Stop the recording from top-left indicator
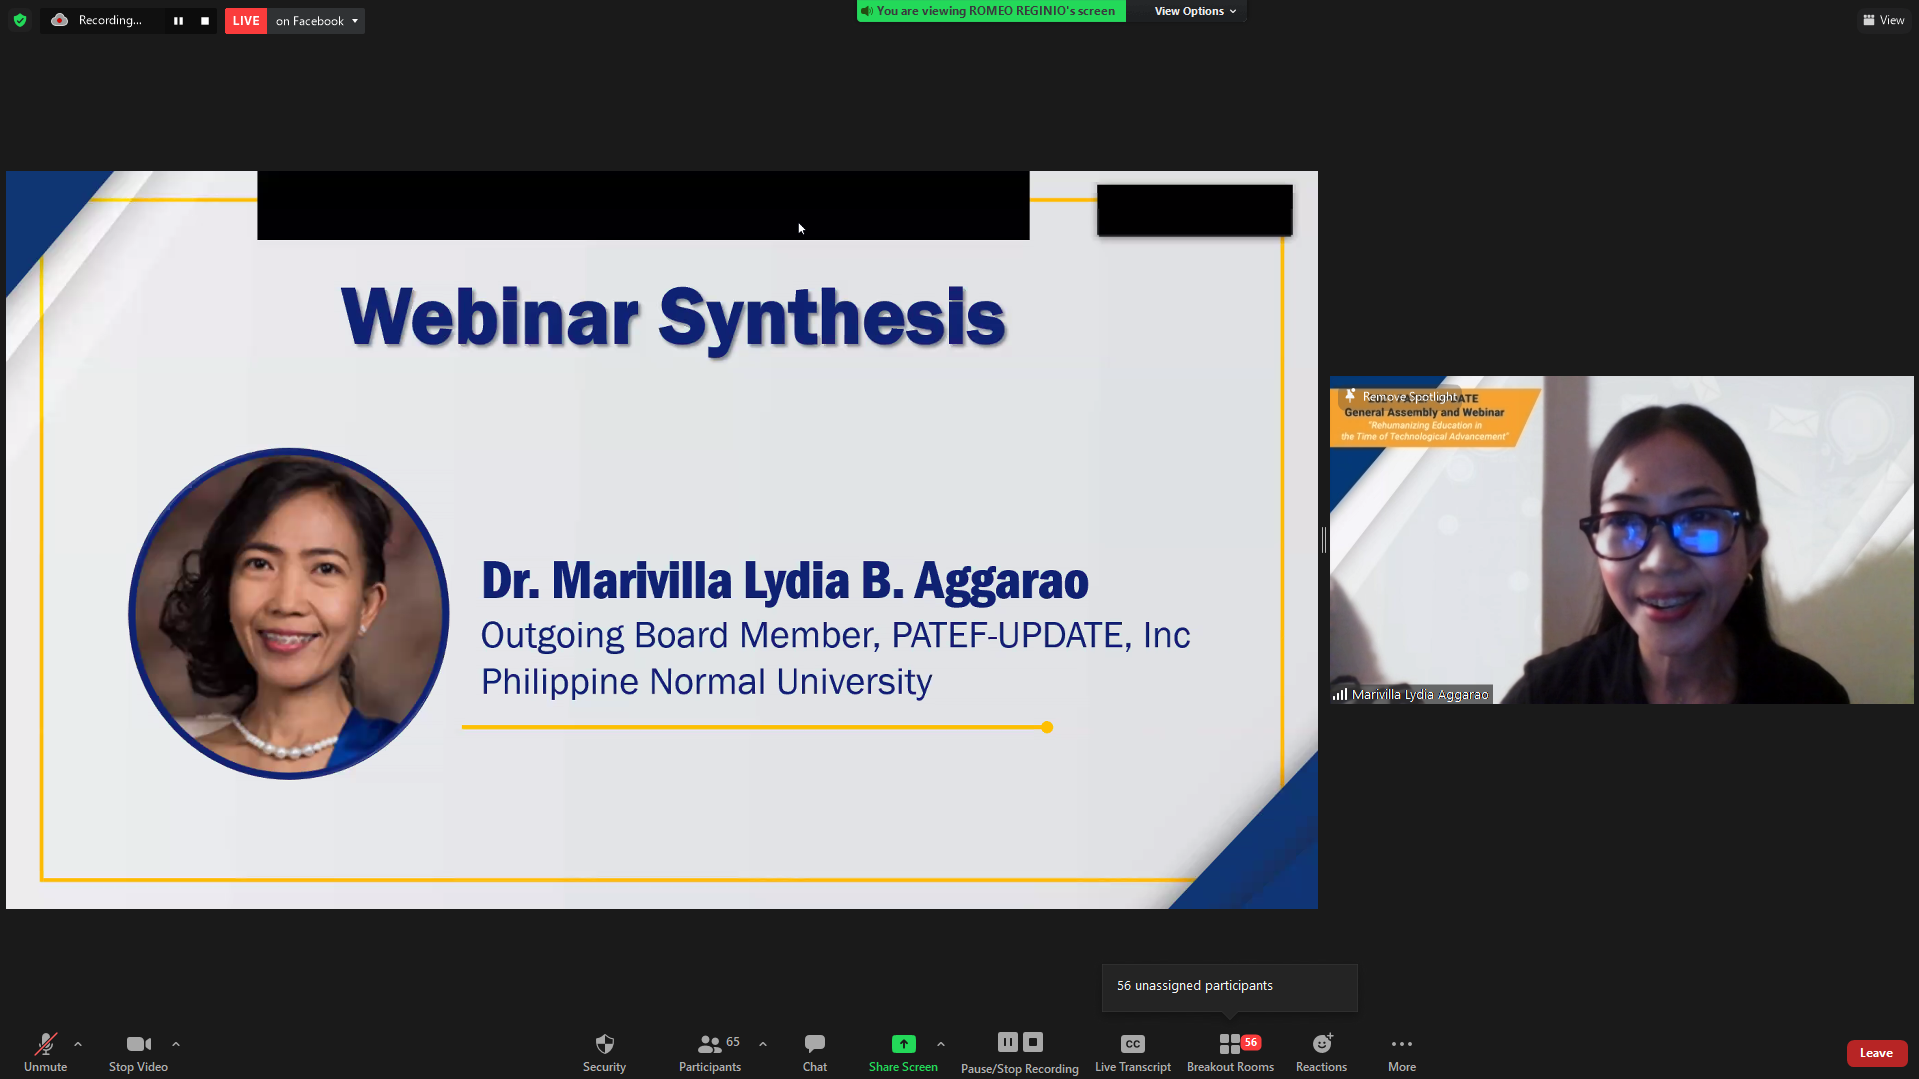Image resolution: width=1919 pixels, height=1079 pixels. coord(205,21)
